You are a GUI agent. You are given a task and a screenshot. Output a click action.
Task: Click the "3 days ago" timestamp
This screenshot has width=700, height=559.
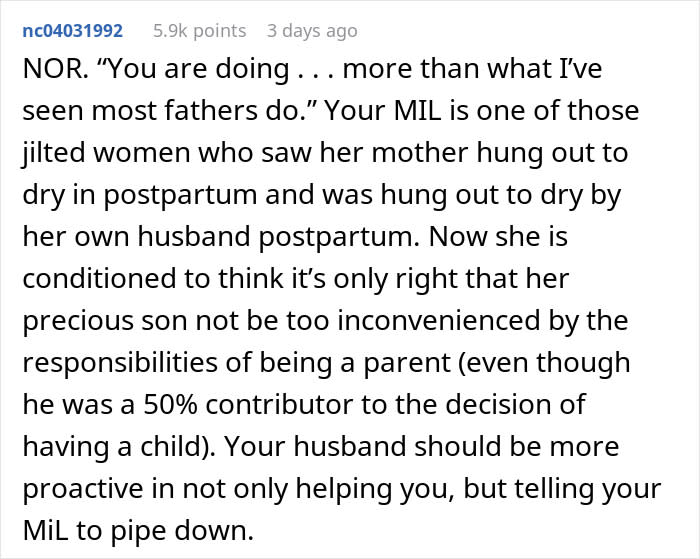(310, 31)
